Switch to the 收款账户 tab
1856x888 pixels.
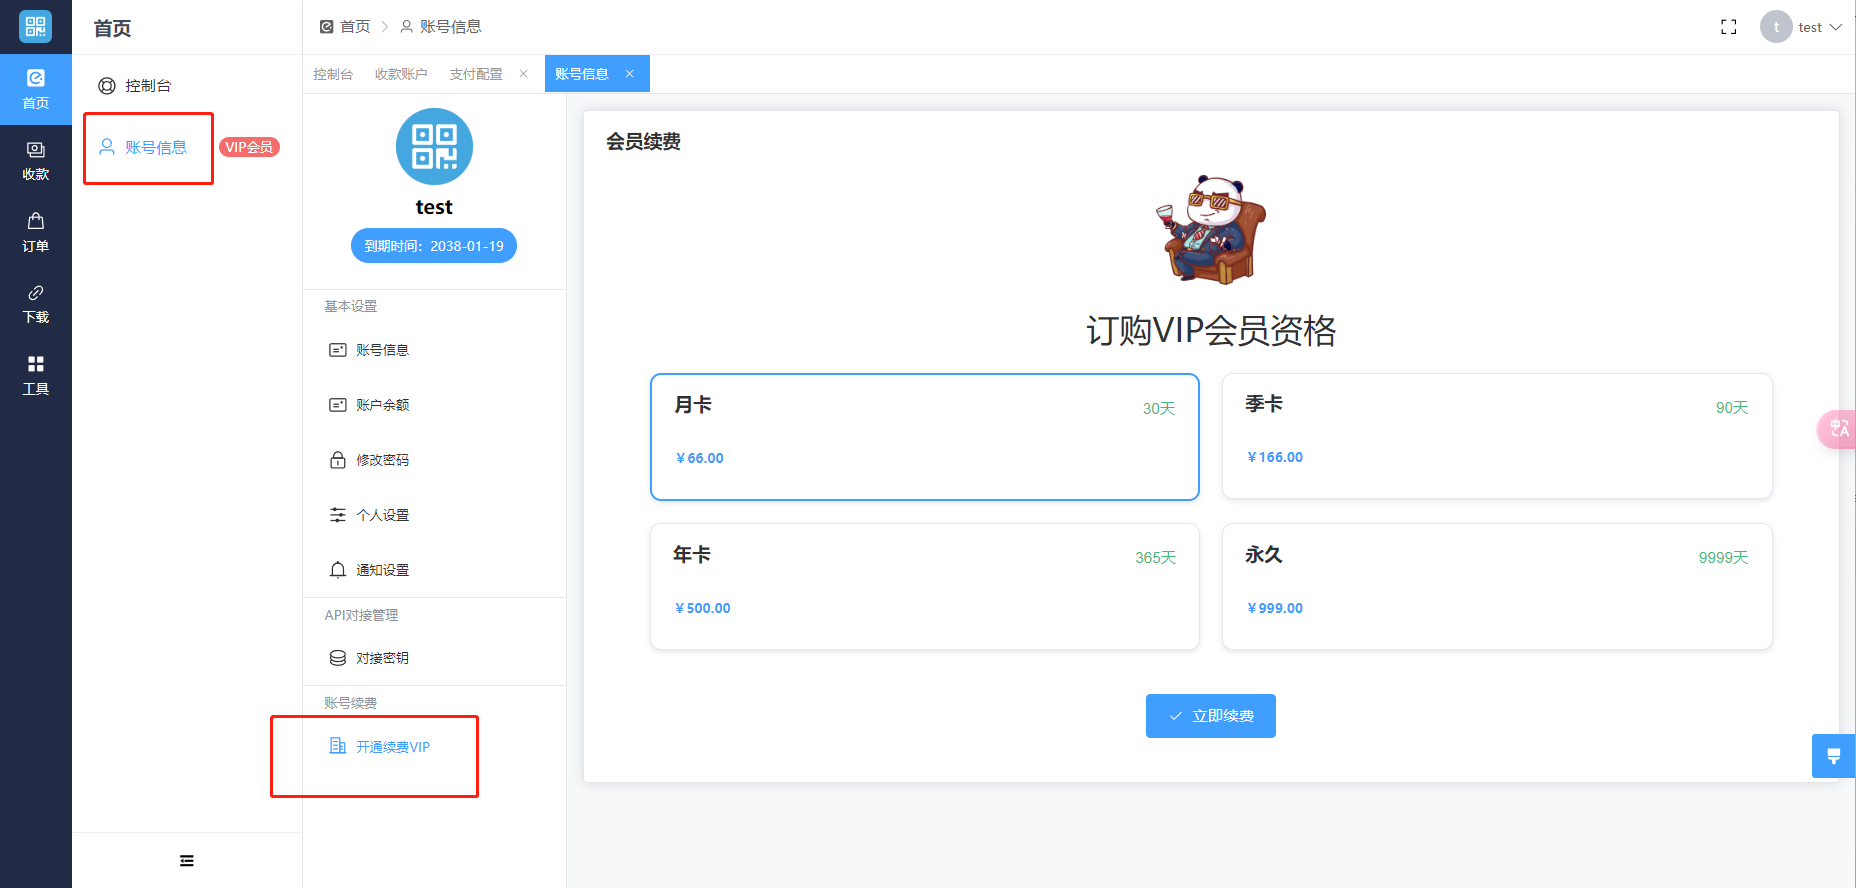click(x=401, y=74)
